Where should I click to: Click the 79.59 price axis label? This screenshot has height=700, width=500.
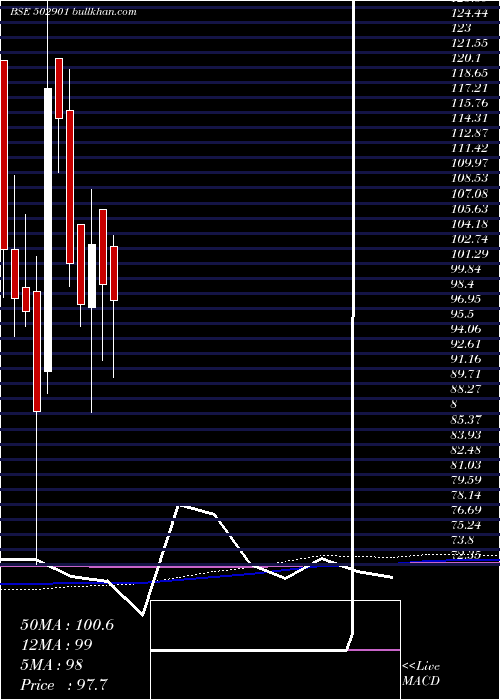pos(466,479)
